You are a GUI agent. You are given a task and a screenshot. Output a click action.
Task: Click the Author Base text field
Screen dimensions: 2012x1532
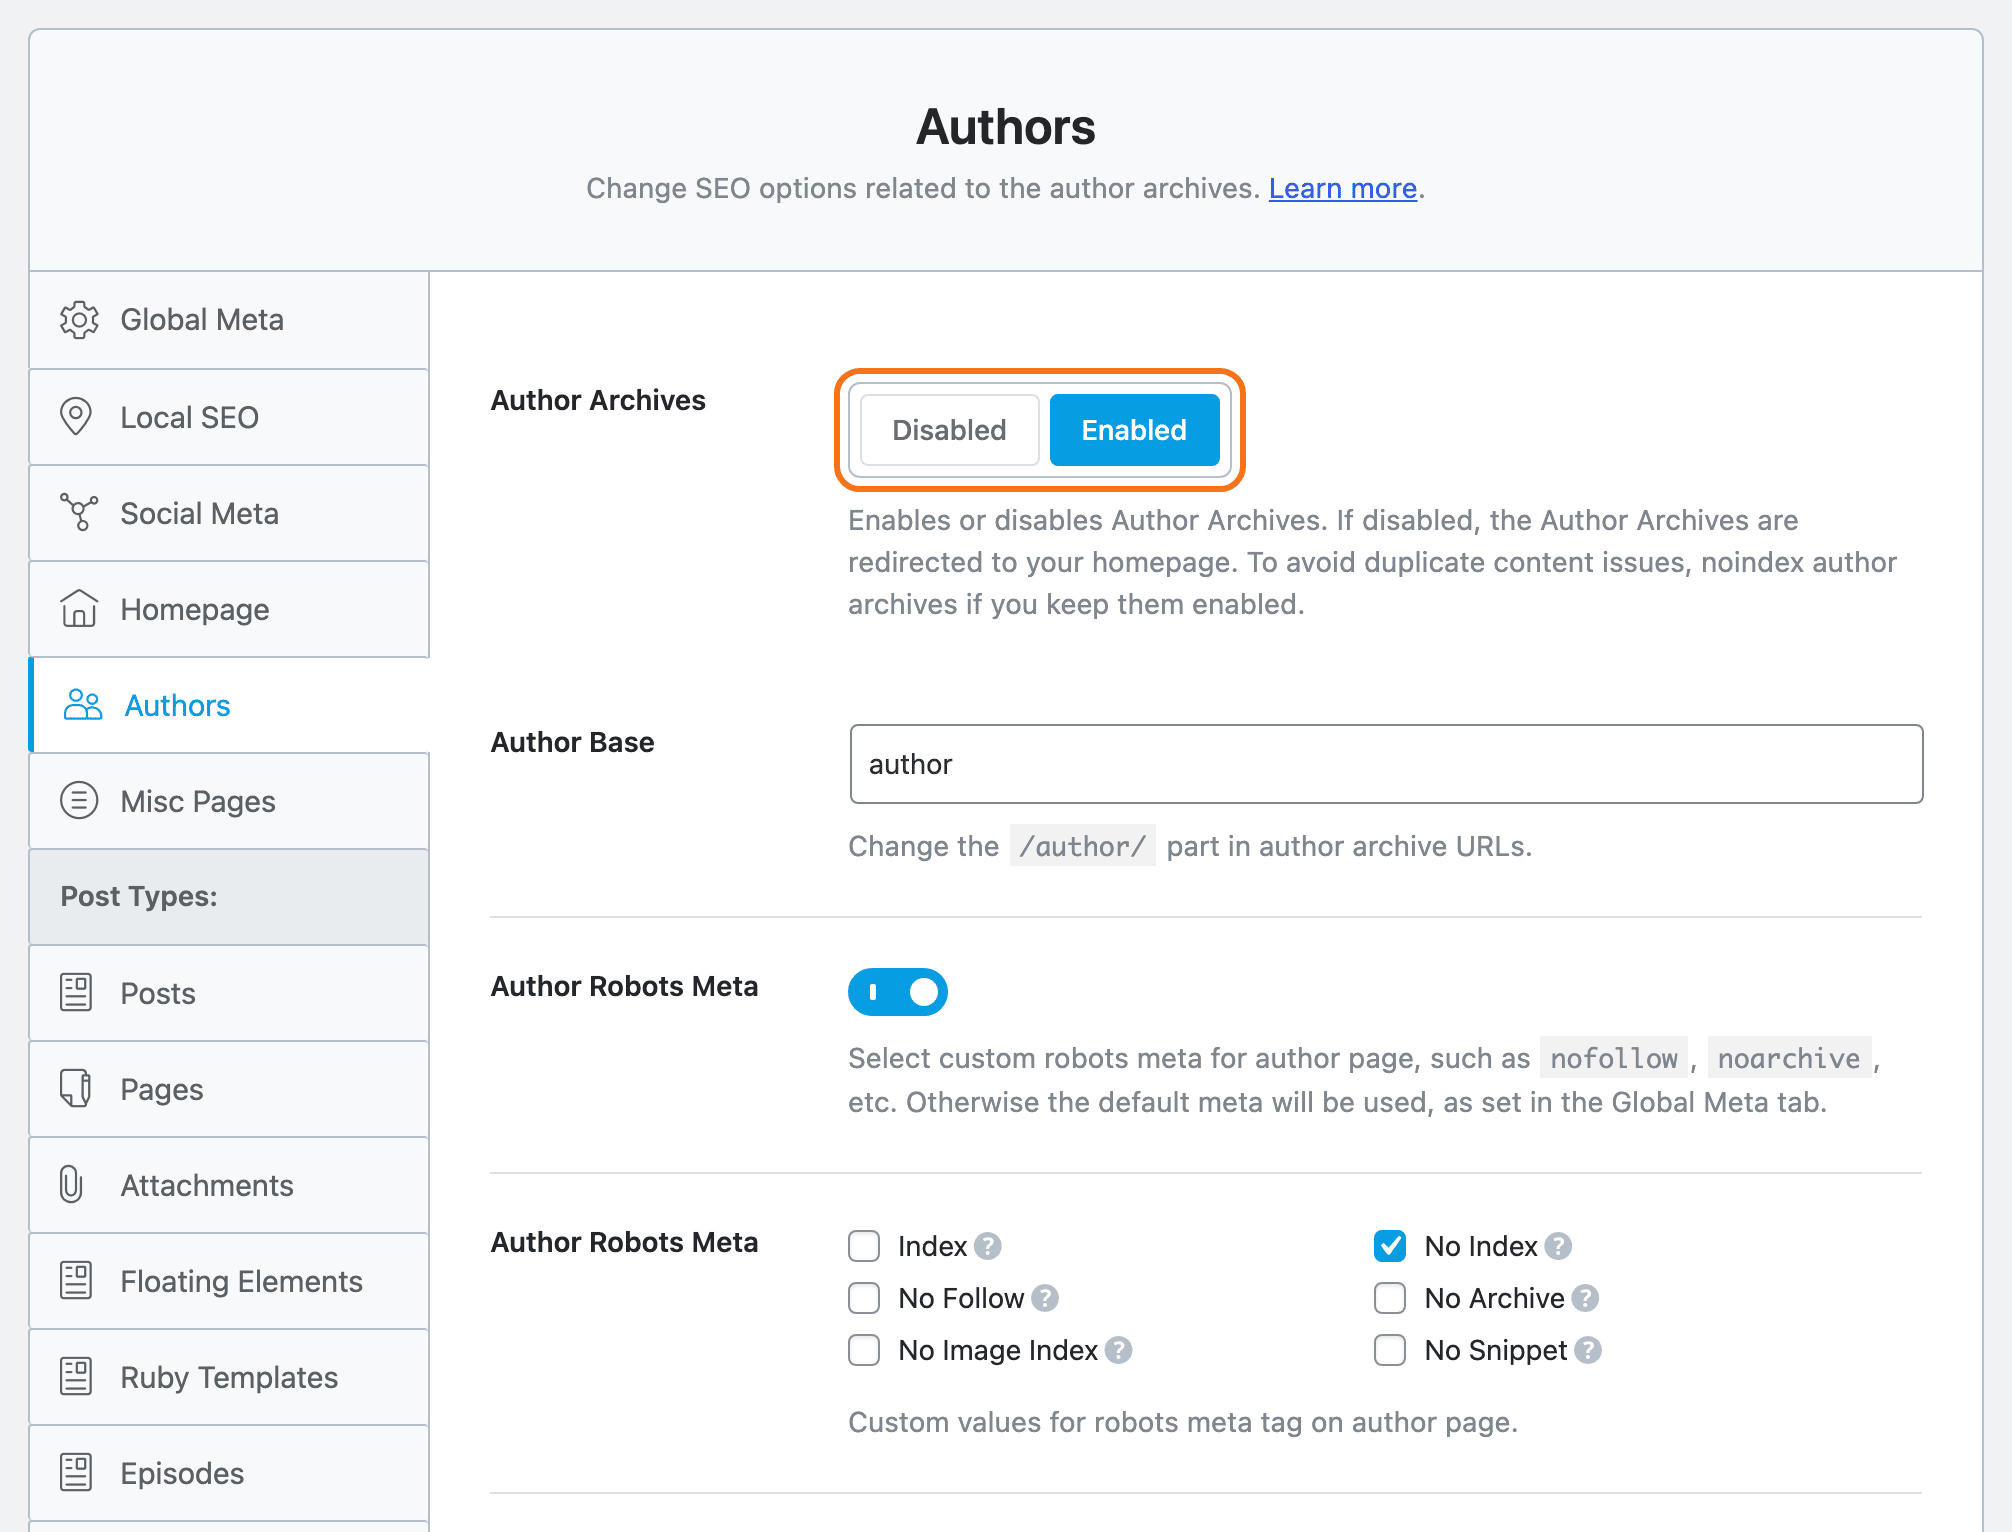point(1386,764)
